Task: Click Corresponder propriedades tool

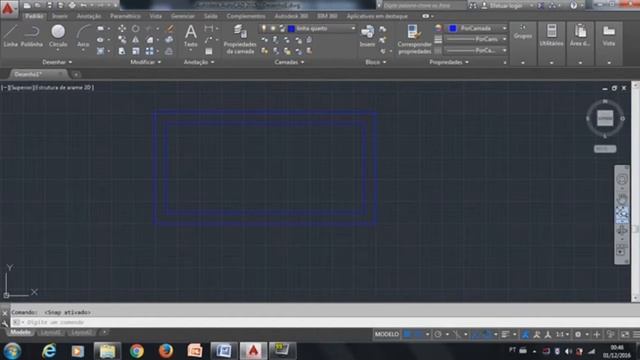Action: click(x=414, y=39)
